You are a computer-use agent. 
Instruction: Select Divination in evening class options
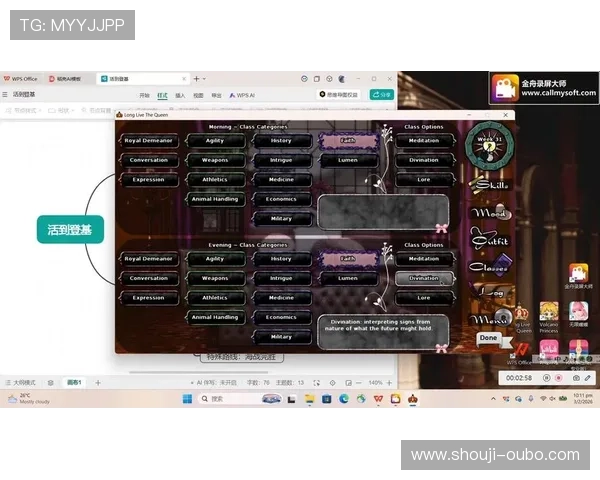pos(423,278)
